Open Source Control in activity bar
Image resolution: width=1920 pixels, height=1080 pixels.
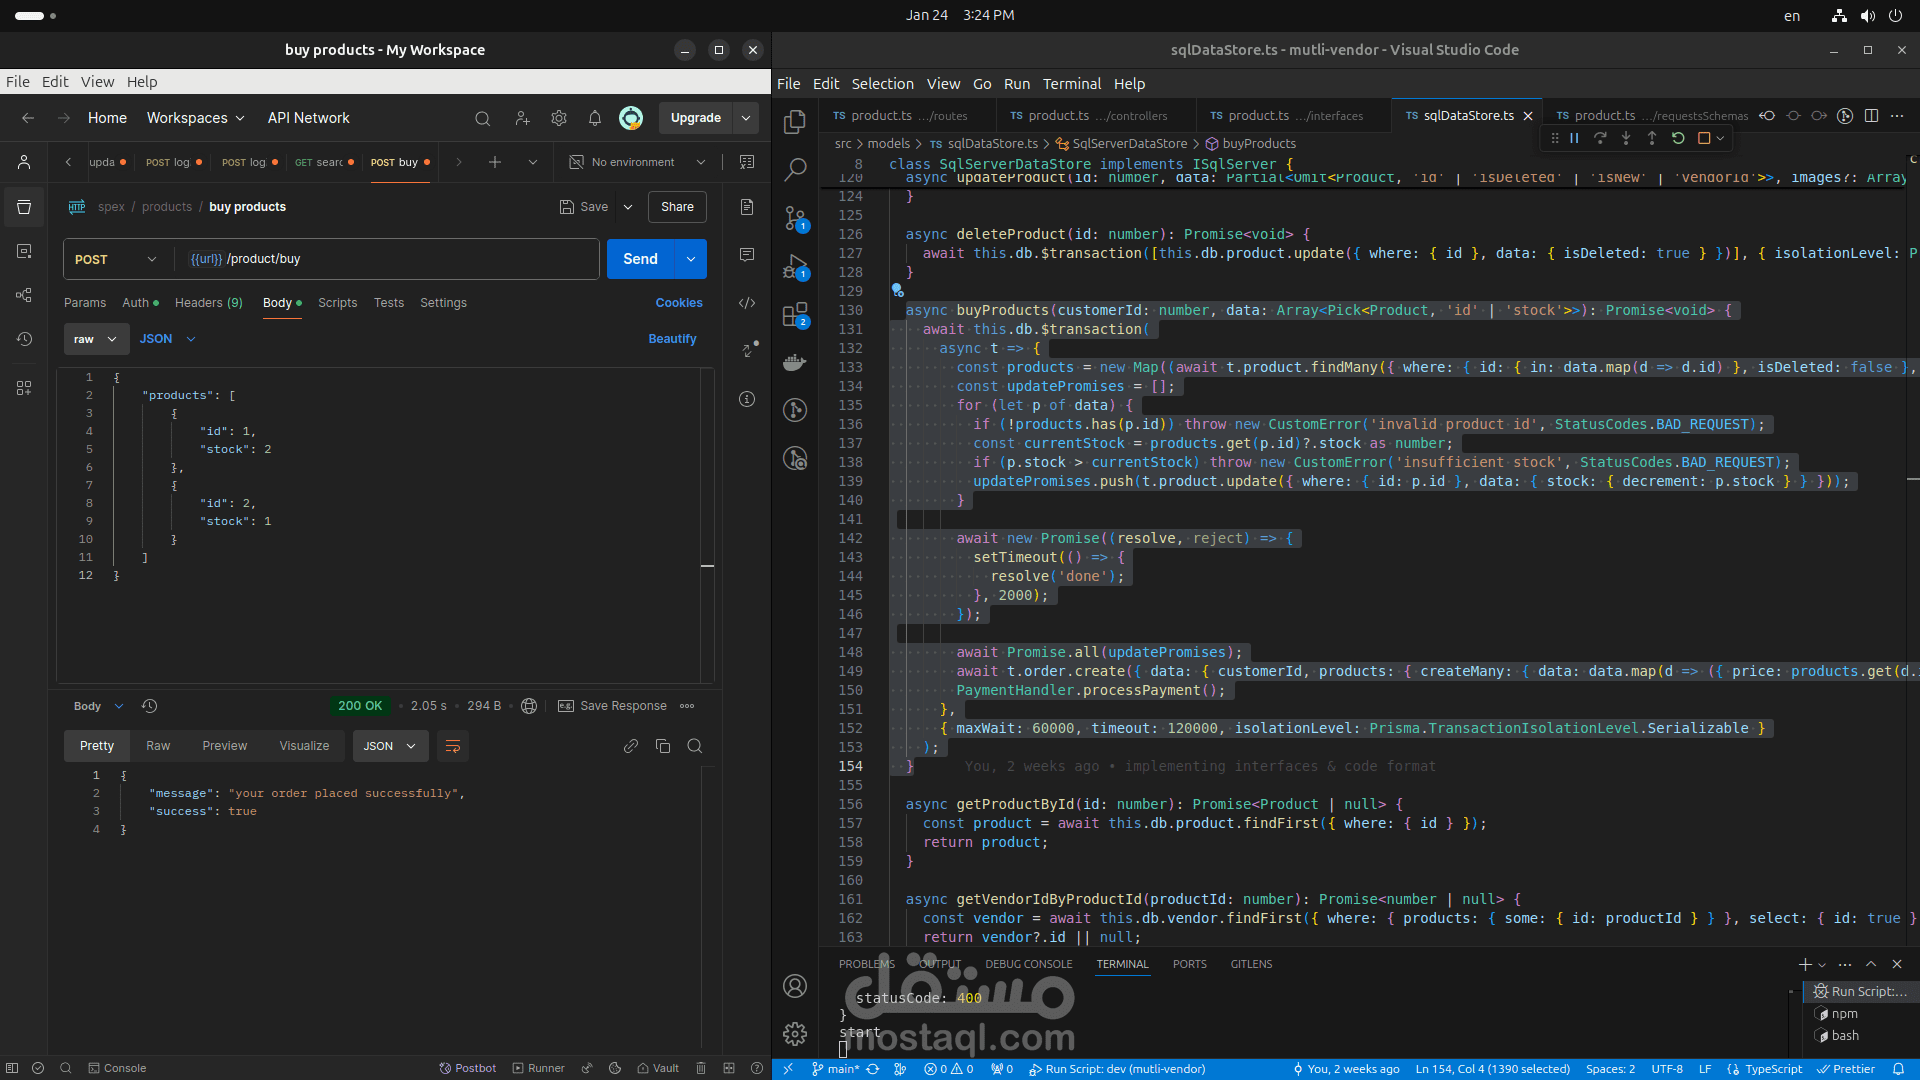[795, 217]
